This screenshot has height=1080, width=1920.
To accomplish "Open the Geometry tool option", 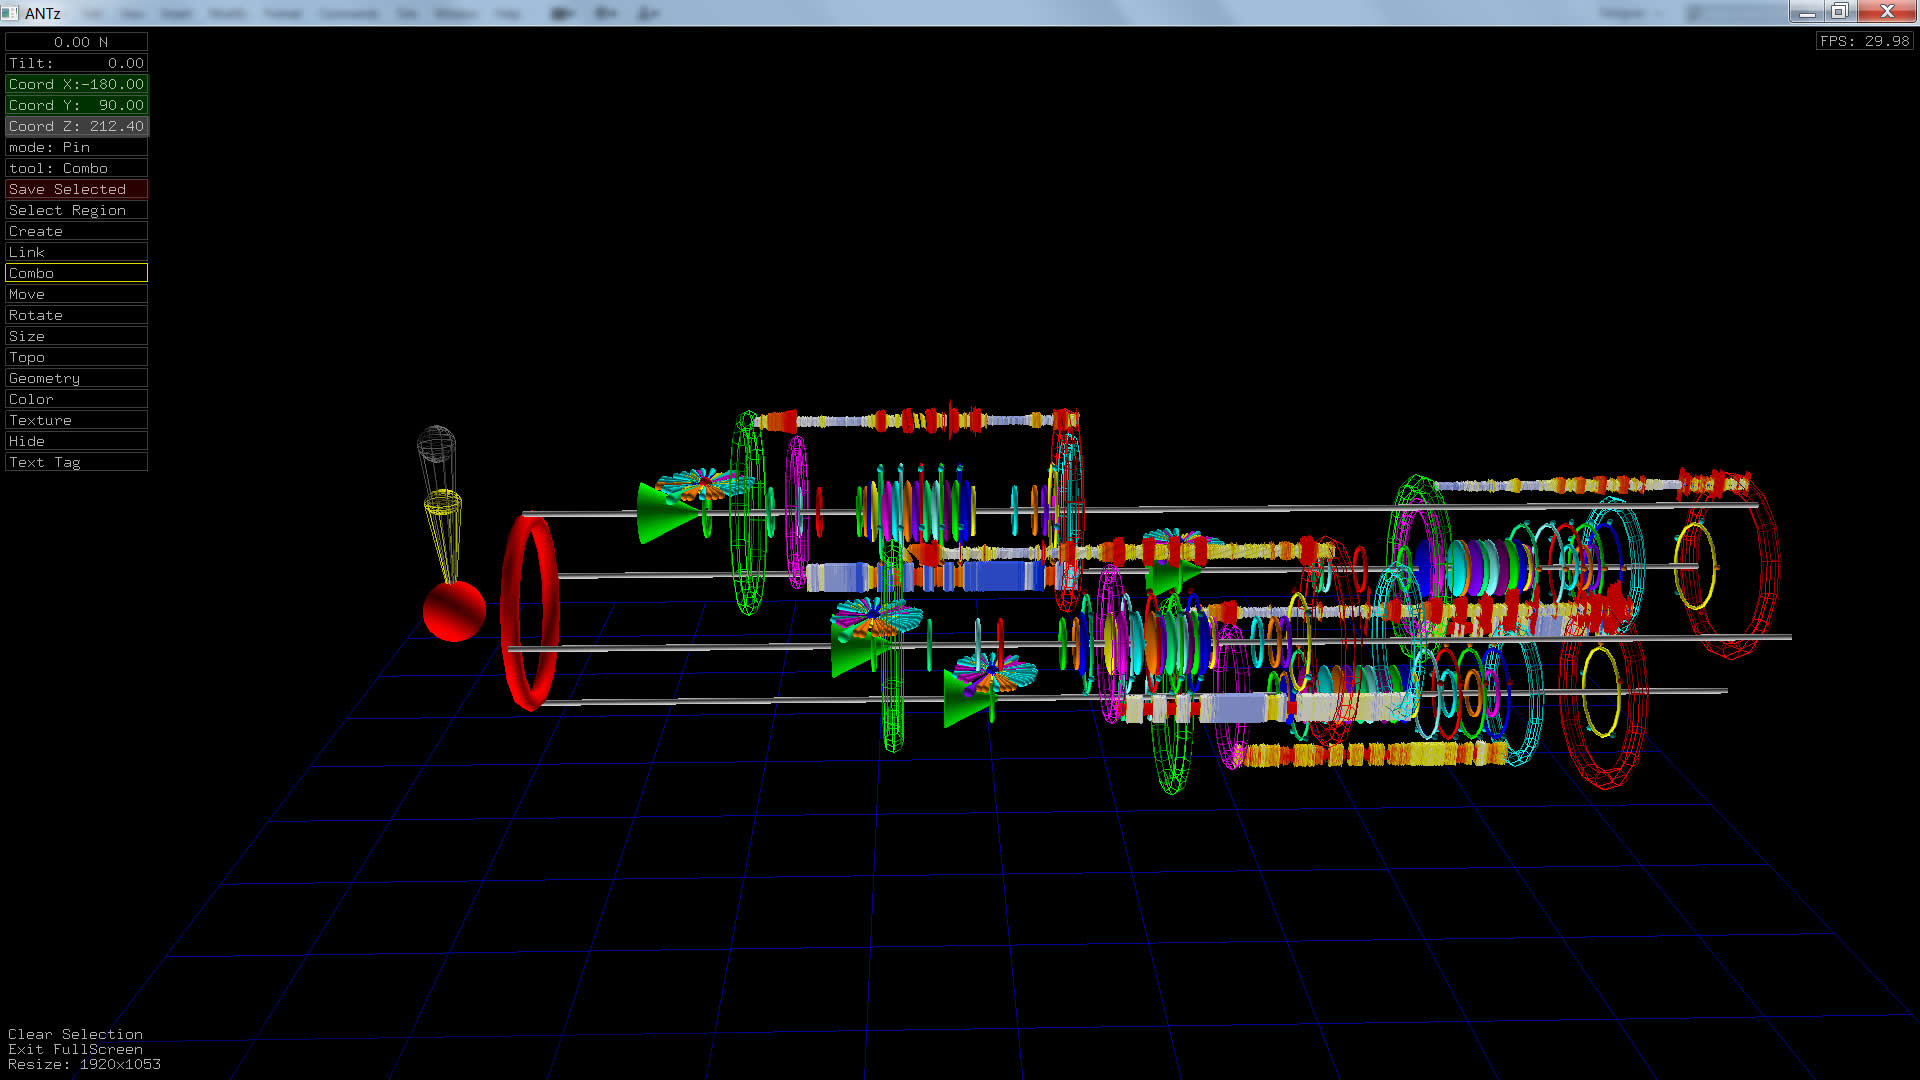I will coord(76,378).
